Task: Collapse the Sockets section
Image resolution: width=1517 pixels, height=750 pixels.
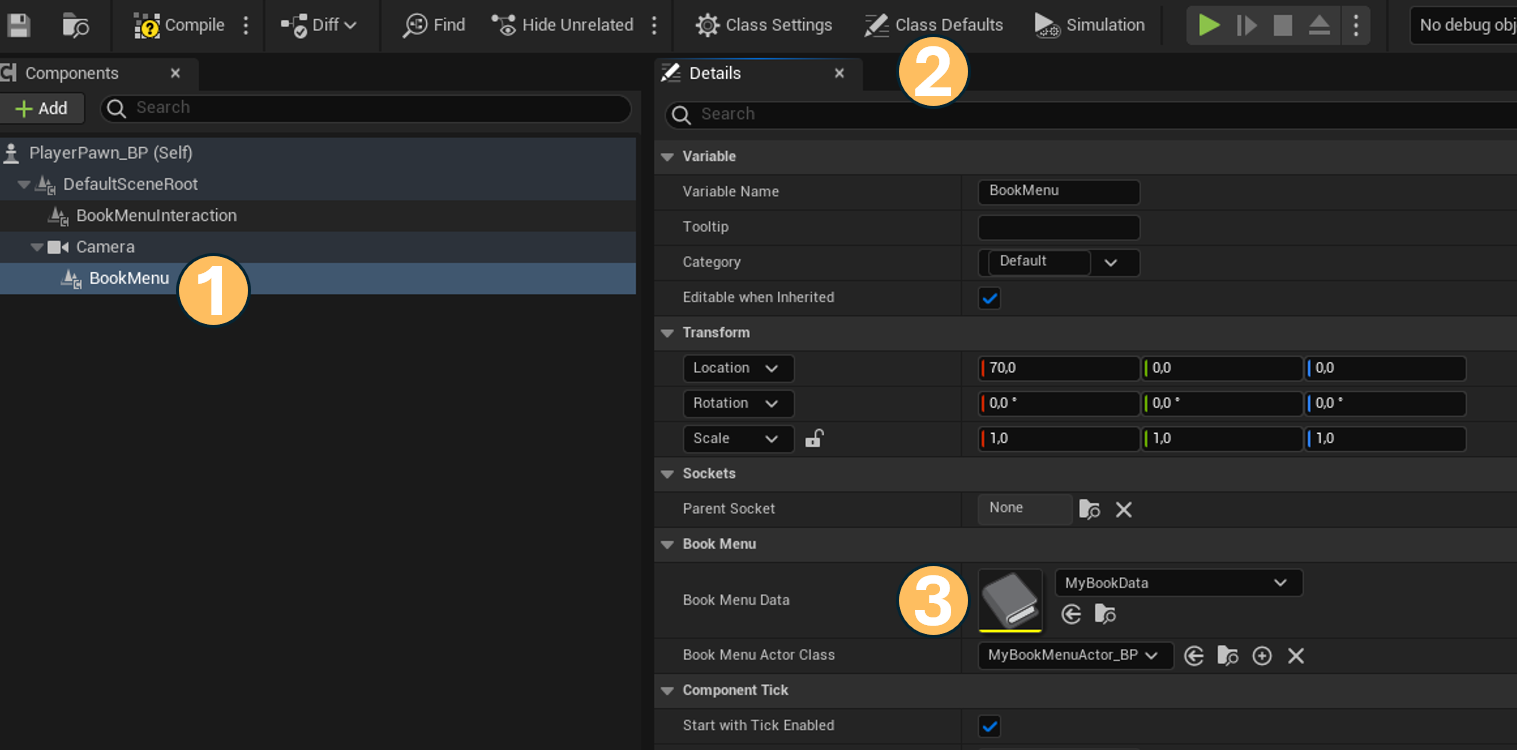Action: [x=667, y=474]
